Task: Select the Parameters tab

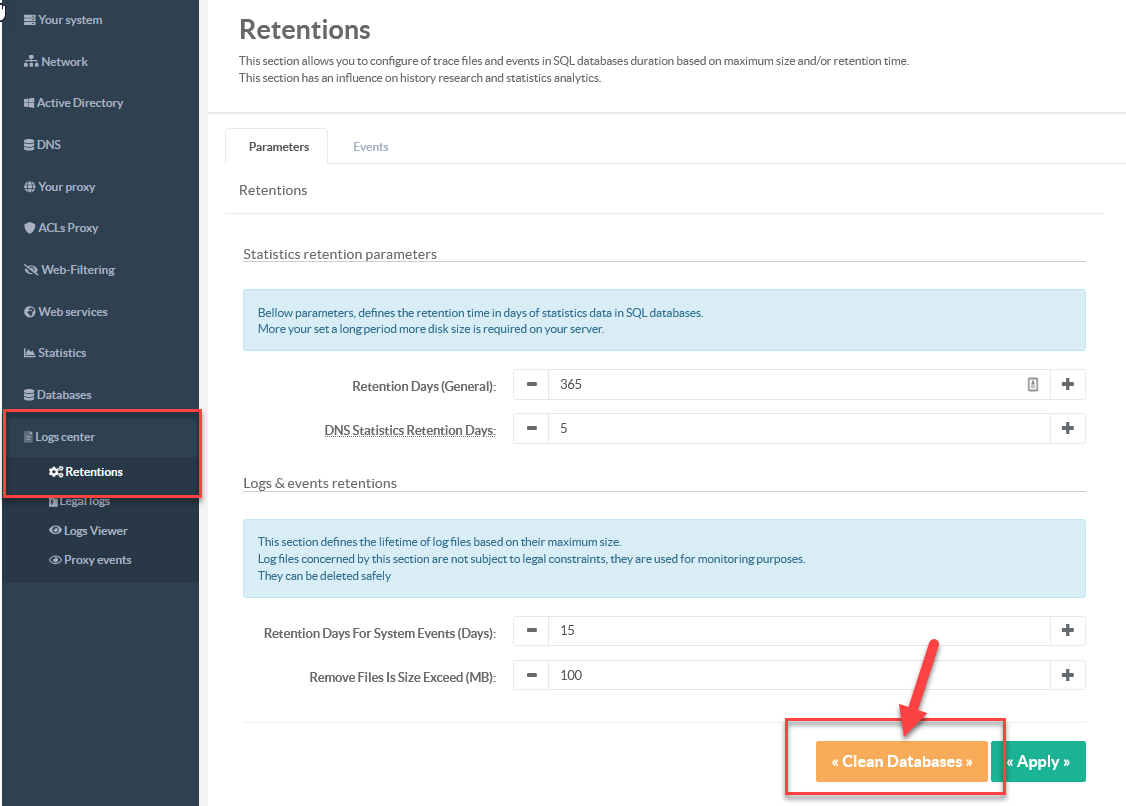Action: [278, 147]
